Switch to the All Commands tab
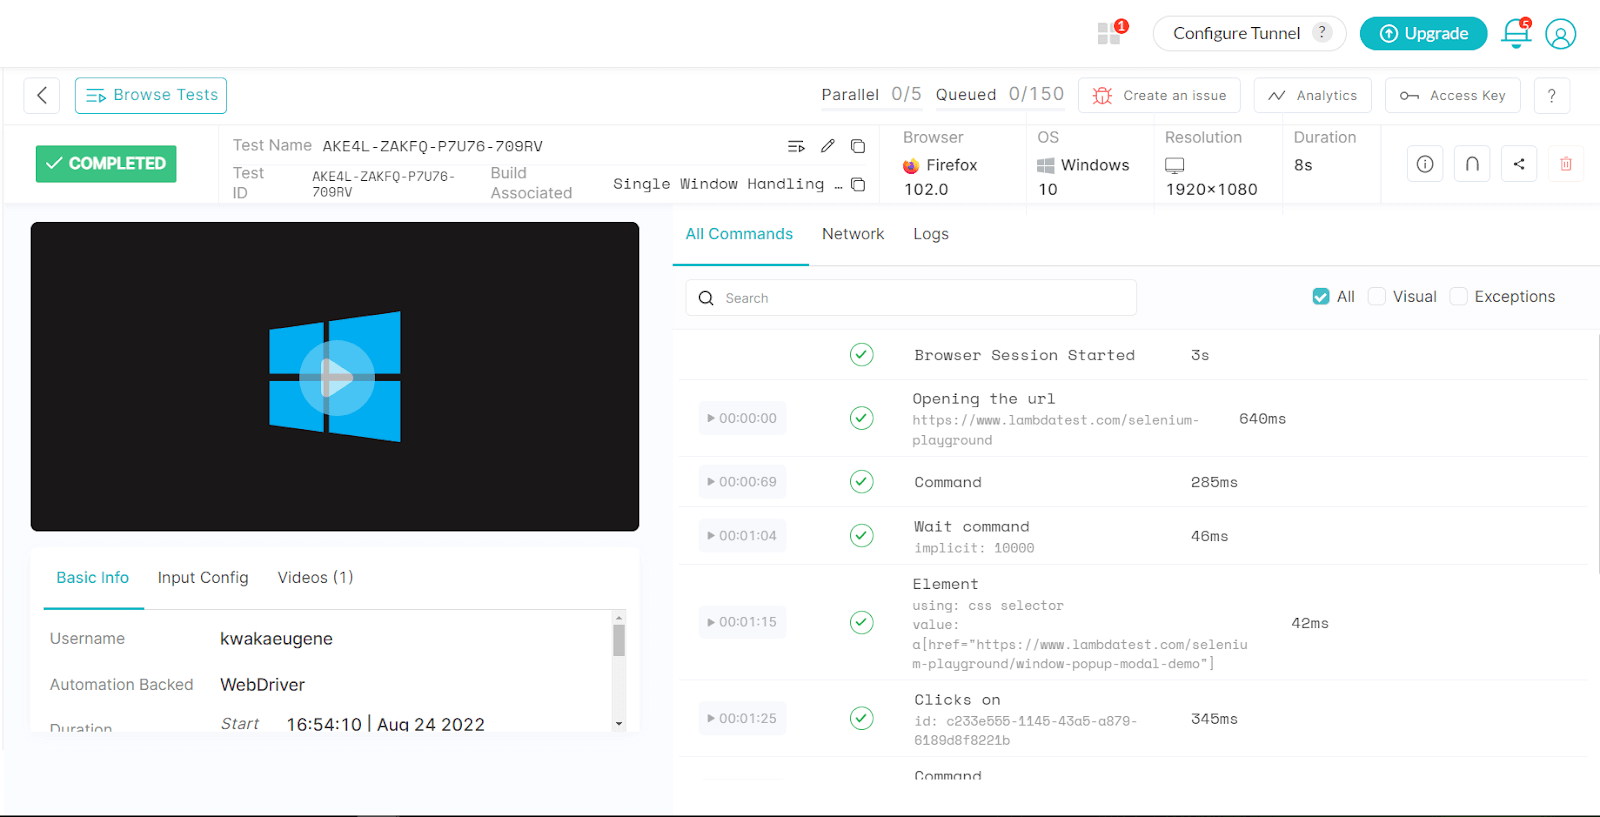This screenshot has height=817, width=1600. click(x=739, y=234)
